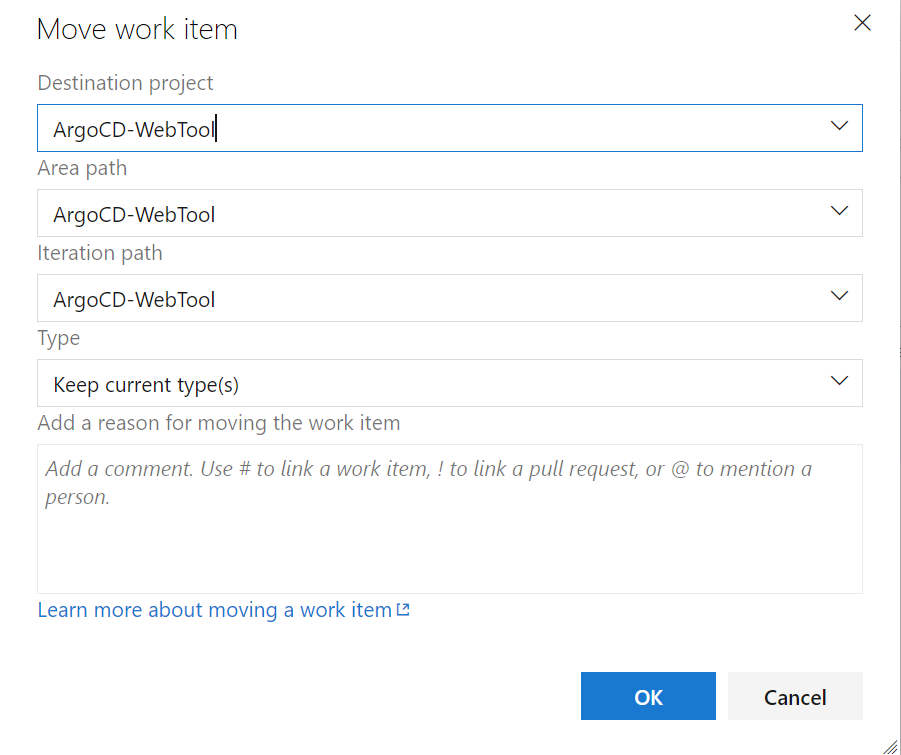901x755 pixels.
Task: Open the Type dropdown chevron
Action: 839,382
